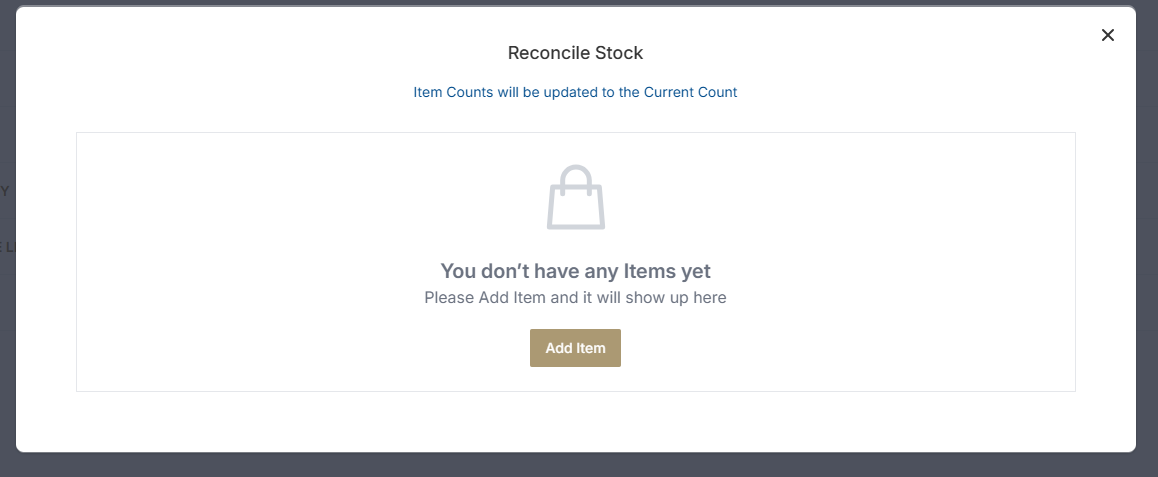Close the Reconcile Stock dialog with X
The image size is (1158, 477).
tap(1107, 35)
